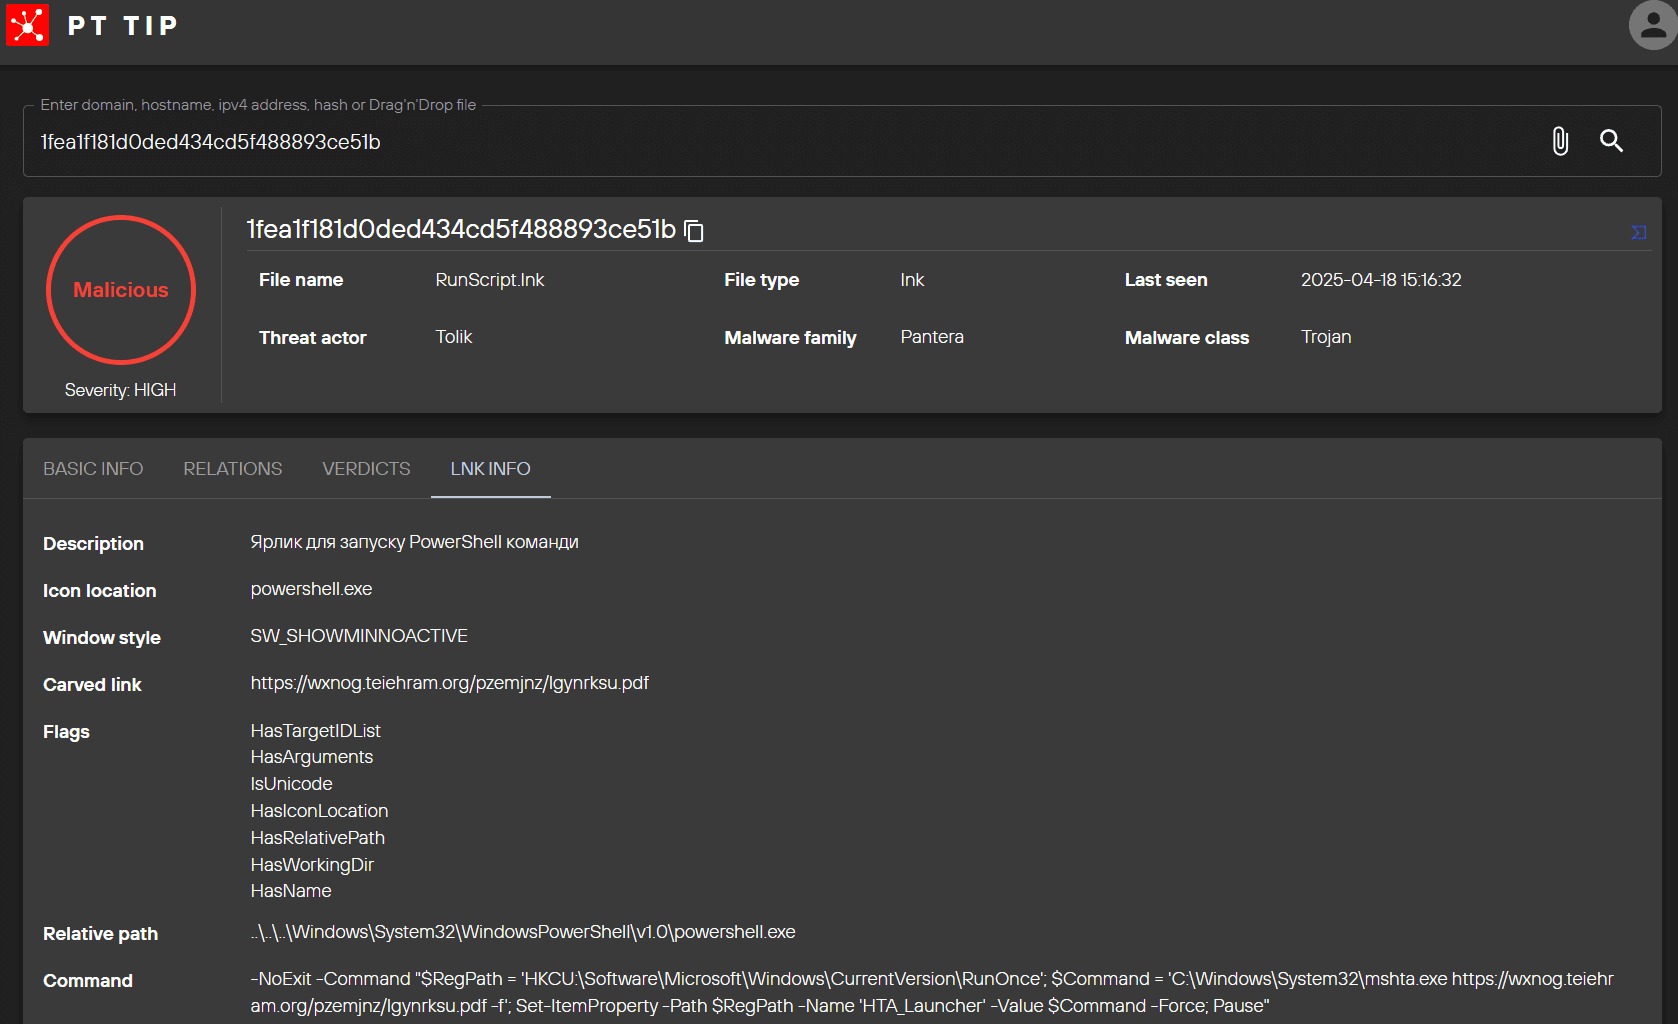Copy the hash with the clipboard icon
The height and width of the screenshot is (1024, 1678).
point(694,231)
